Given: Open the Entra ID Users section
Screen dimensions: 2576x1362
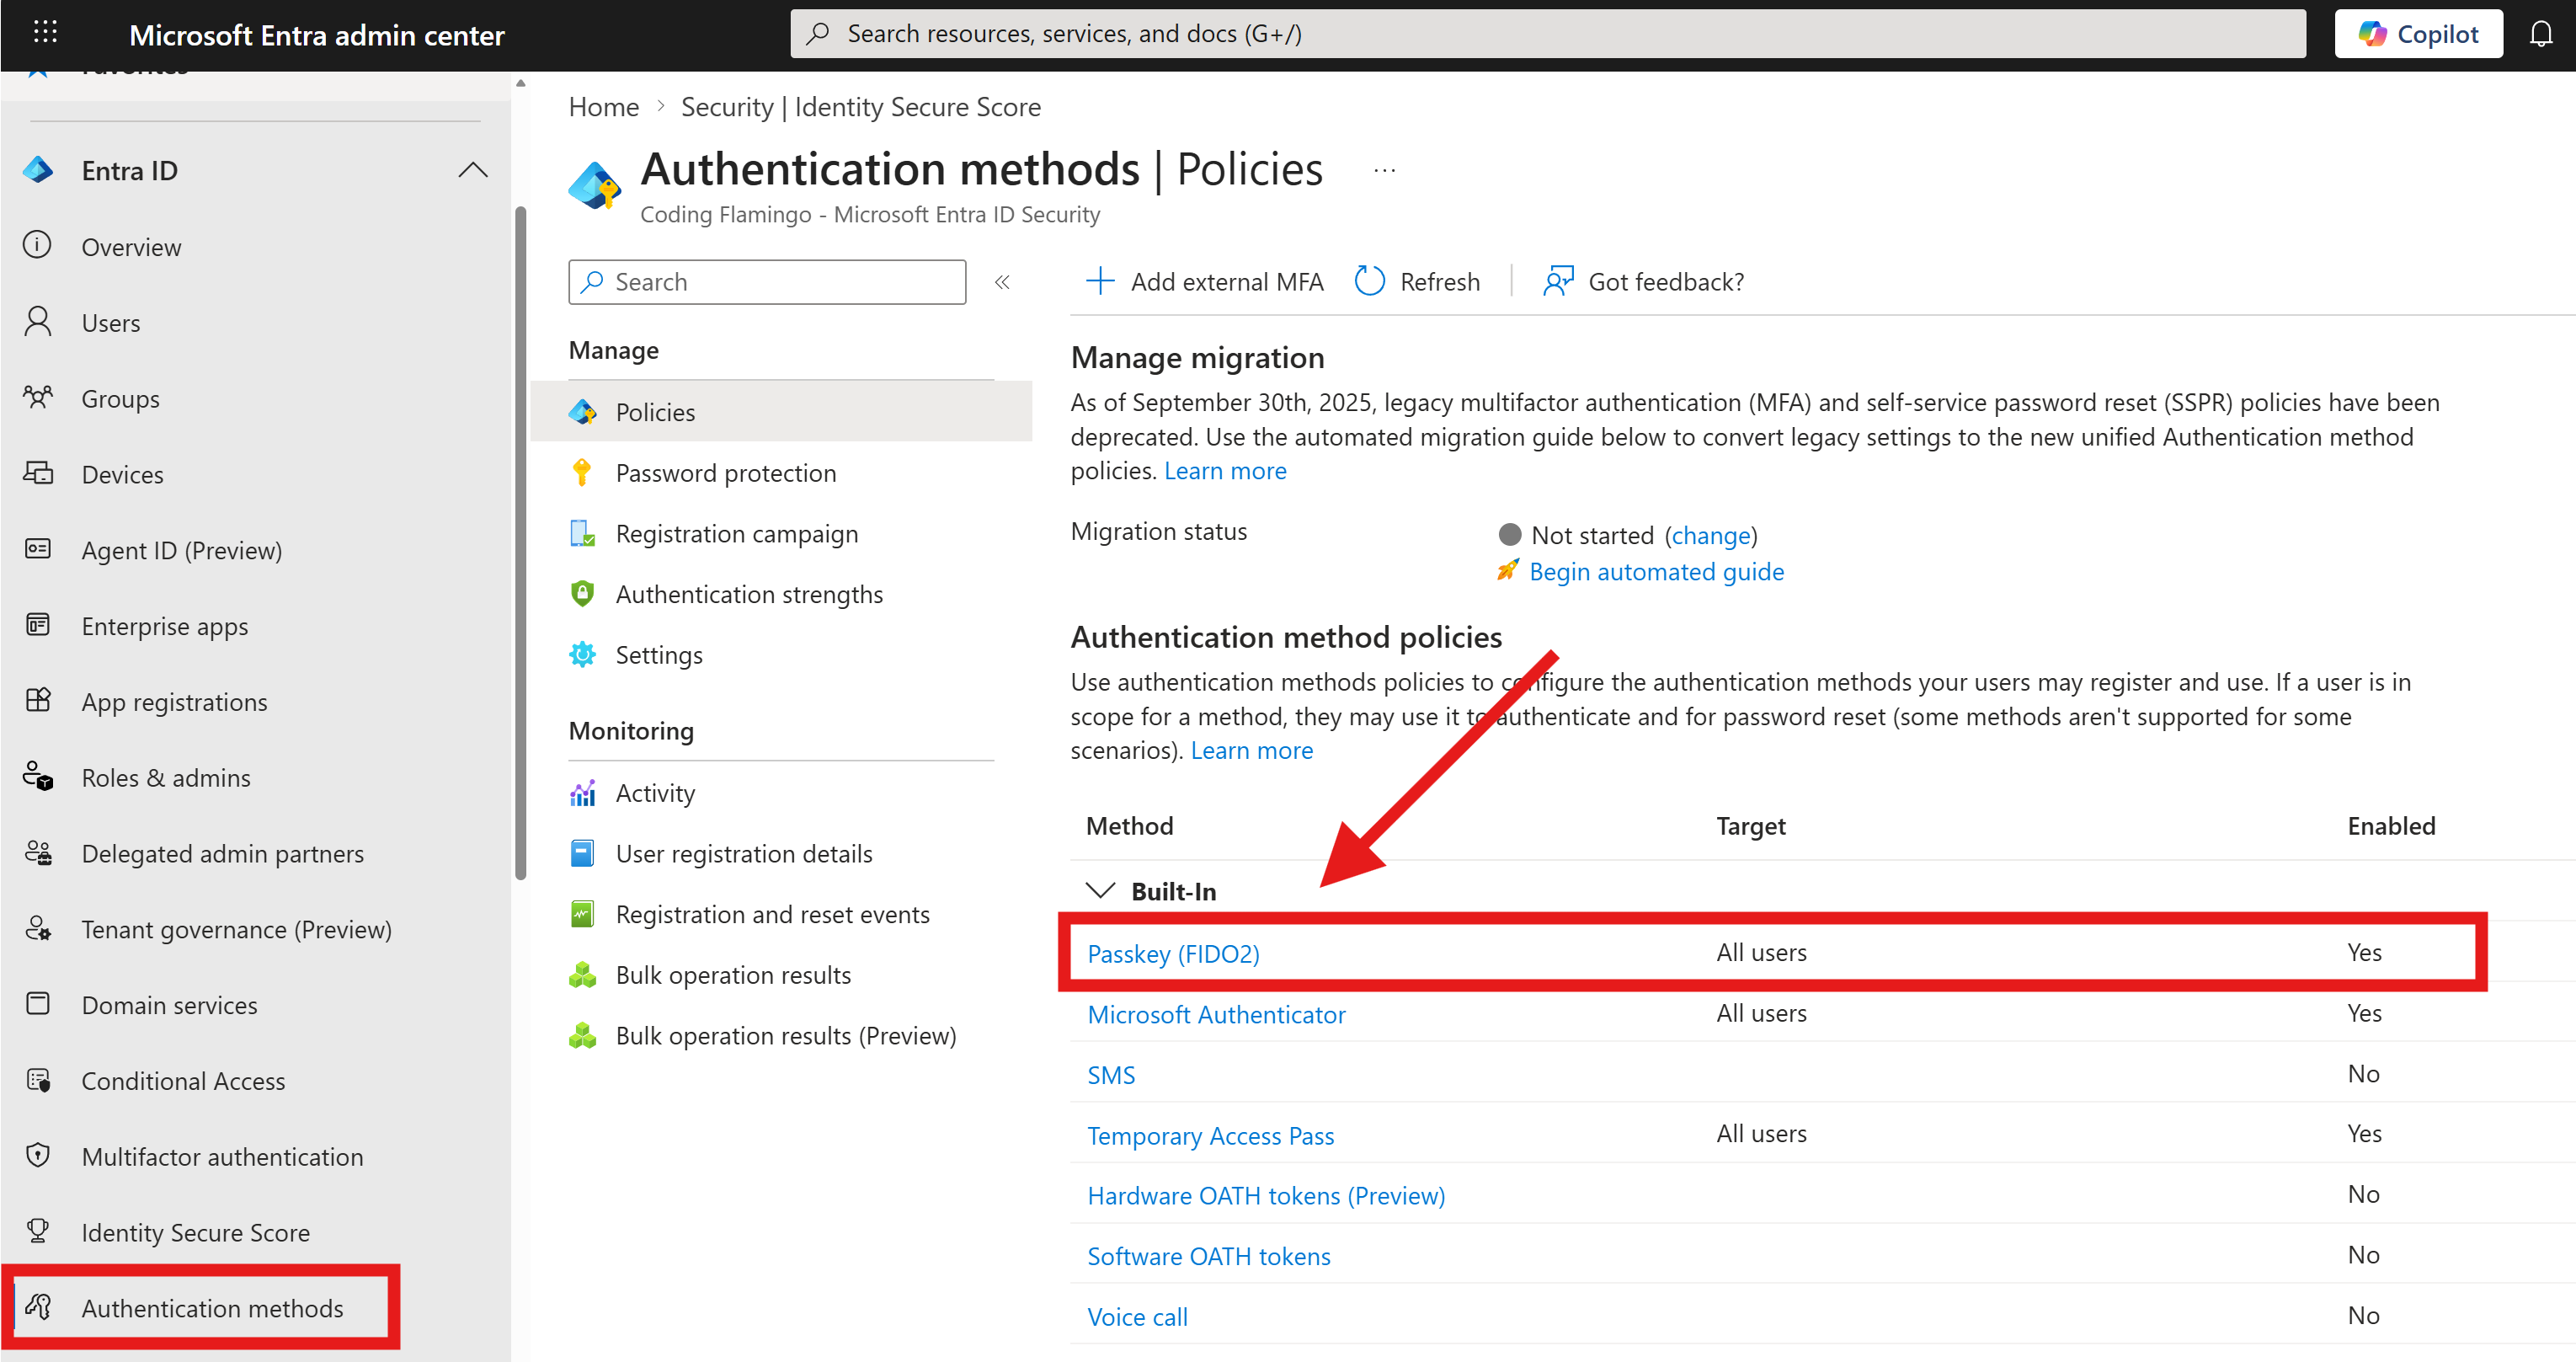Looking at the screenshot, I should (110, 322).
